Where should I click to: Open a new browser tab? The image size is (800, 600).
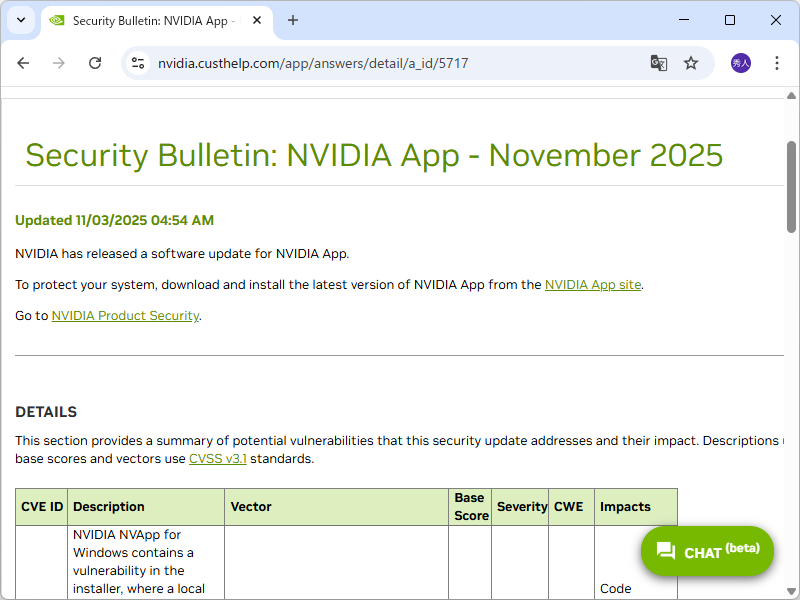[293, 20]
